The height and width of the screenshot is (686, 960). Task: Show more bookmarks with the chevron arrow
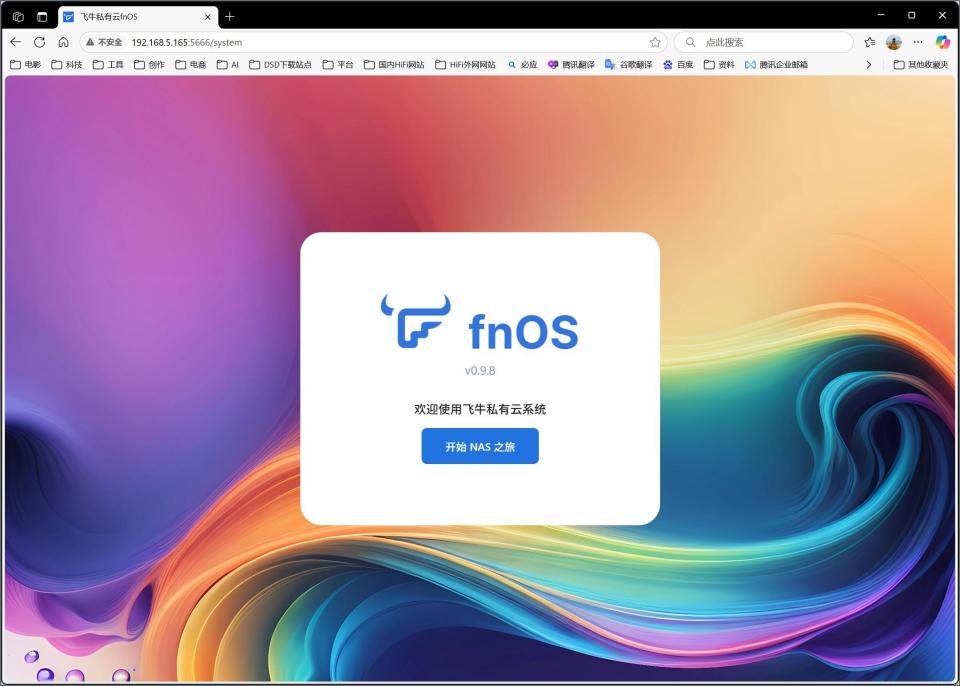[868, 64]
